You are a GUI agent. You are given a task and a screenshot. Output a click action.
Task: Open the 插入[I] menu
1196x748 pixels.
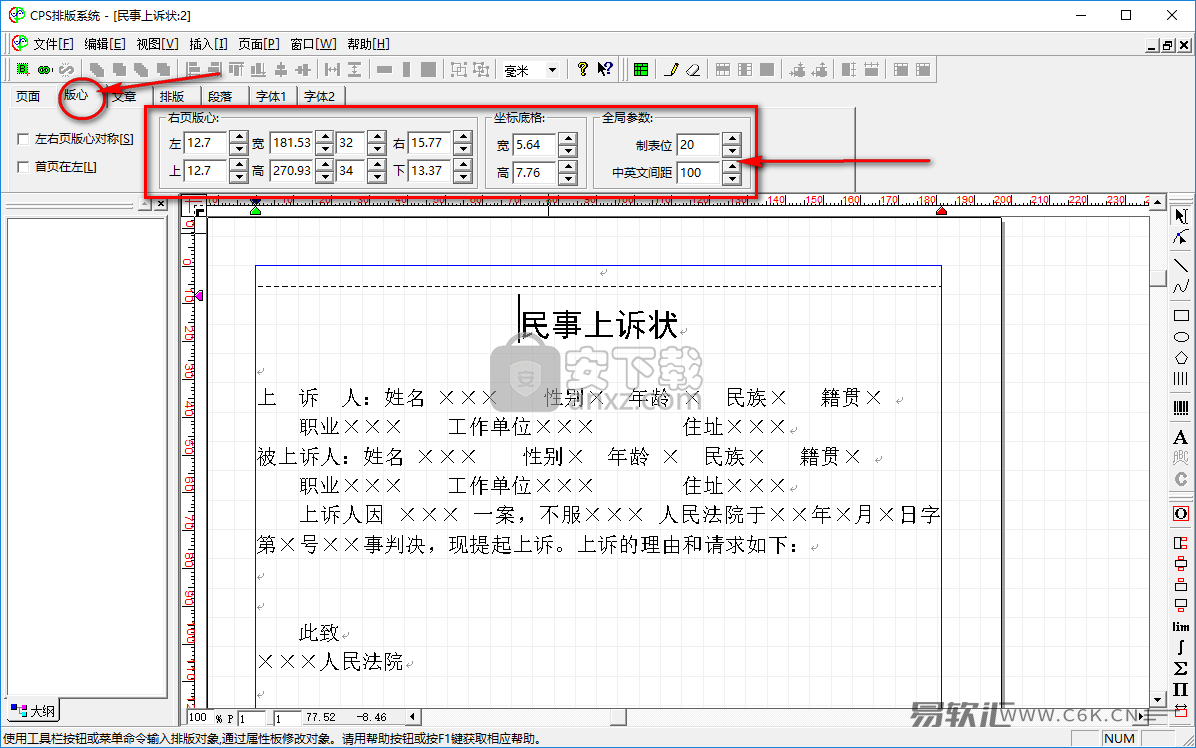[x=208, y=44]
